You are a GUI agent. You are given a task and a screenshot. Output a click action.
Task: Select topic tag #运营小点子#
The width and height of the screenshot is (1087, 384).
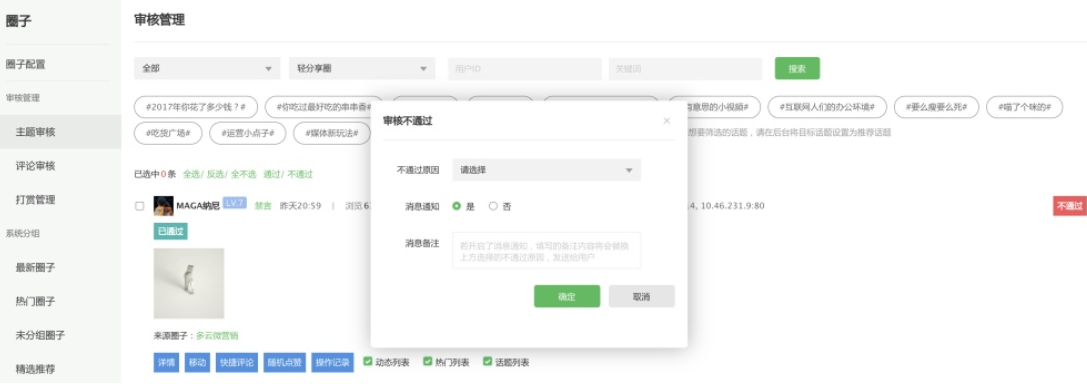247,133
